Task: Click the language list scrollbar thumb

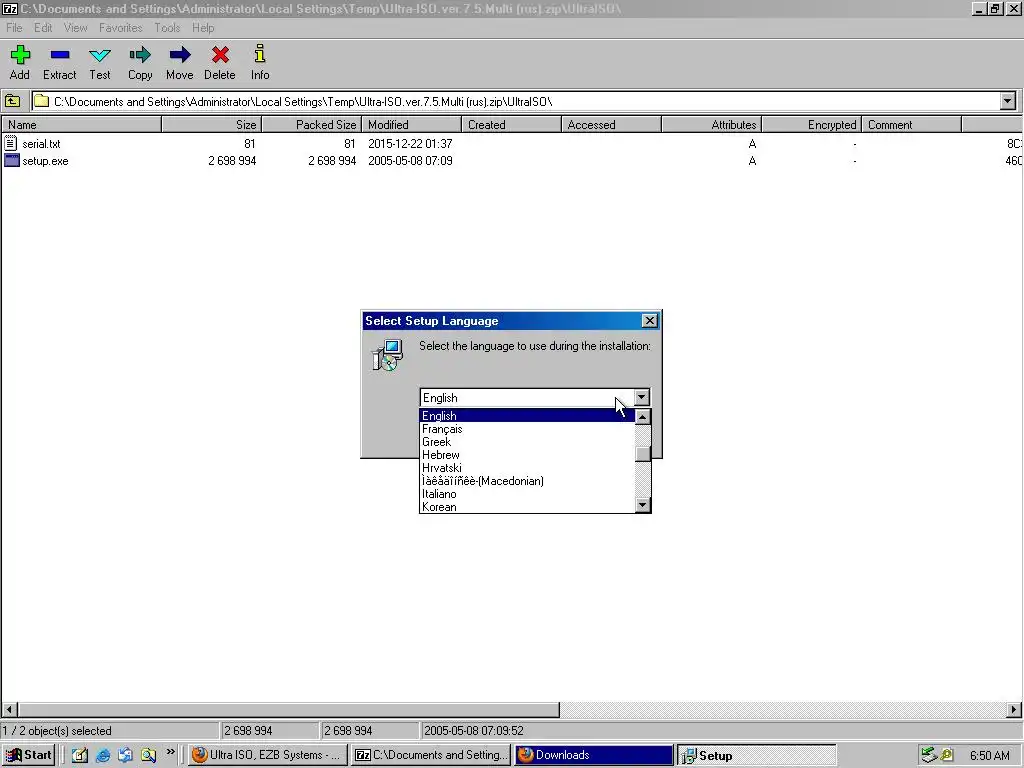Action: pos(643,453)
